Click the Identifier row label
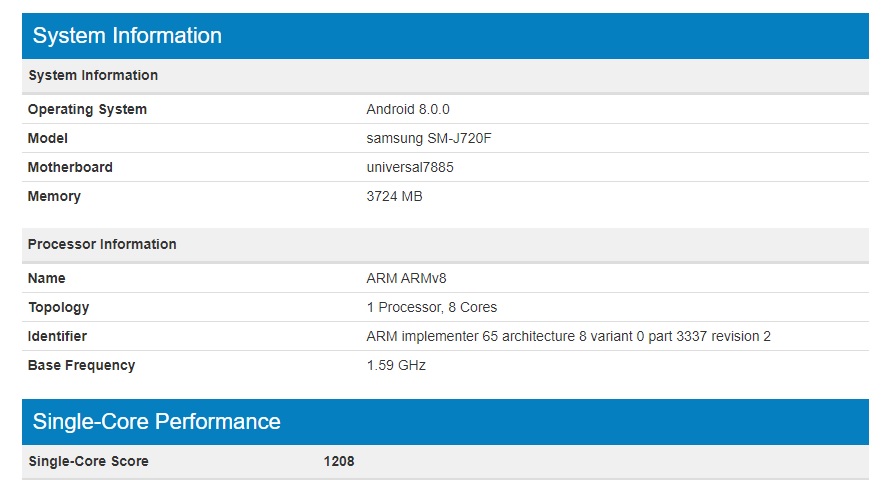The image size is (894, 480). click(x=57, y=336)
